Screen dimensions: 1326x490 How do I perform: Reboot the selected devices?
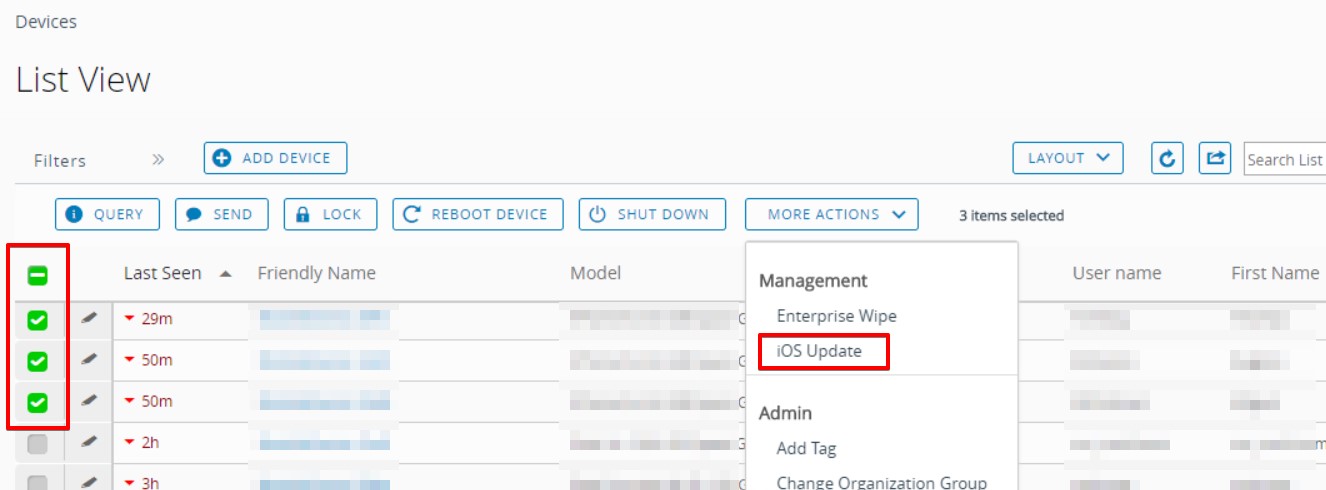pos(478,214)
